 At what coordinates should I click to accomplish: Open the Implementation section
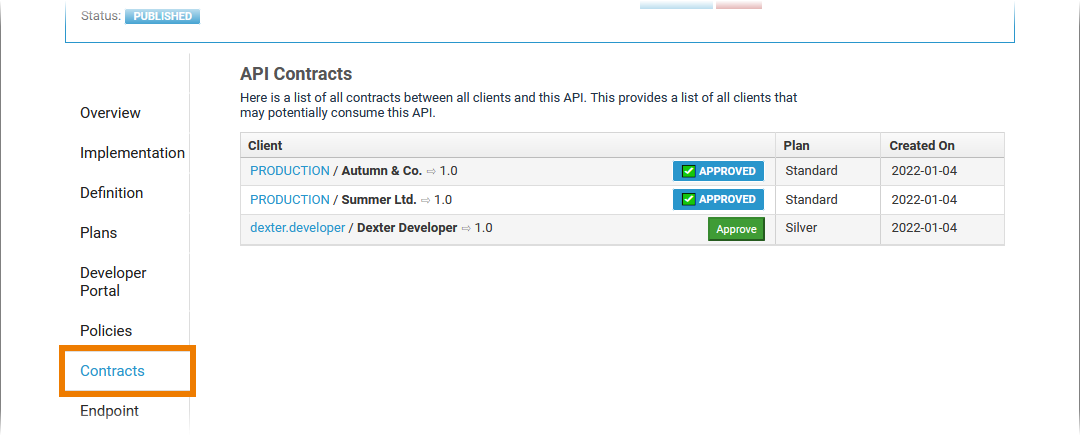click(x=132, y=153)
